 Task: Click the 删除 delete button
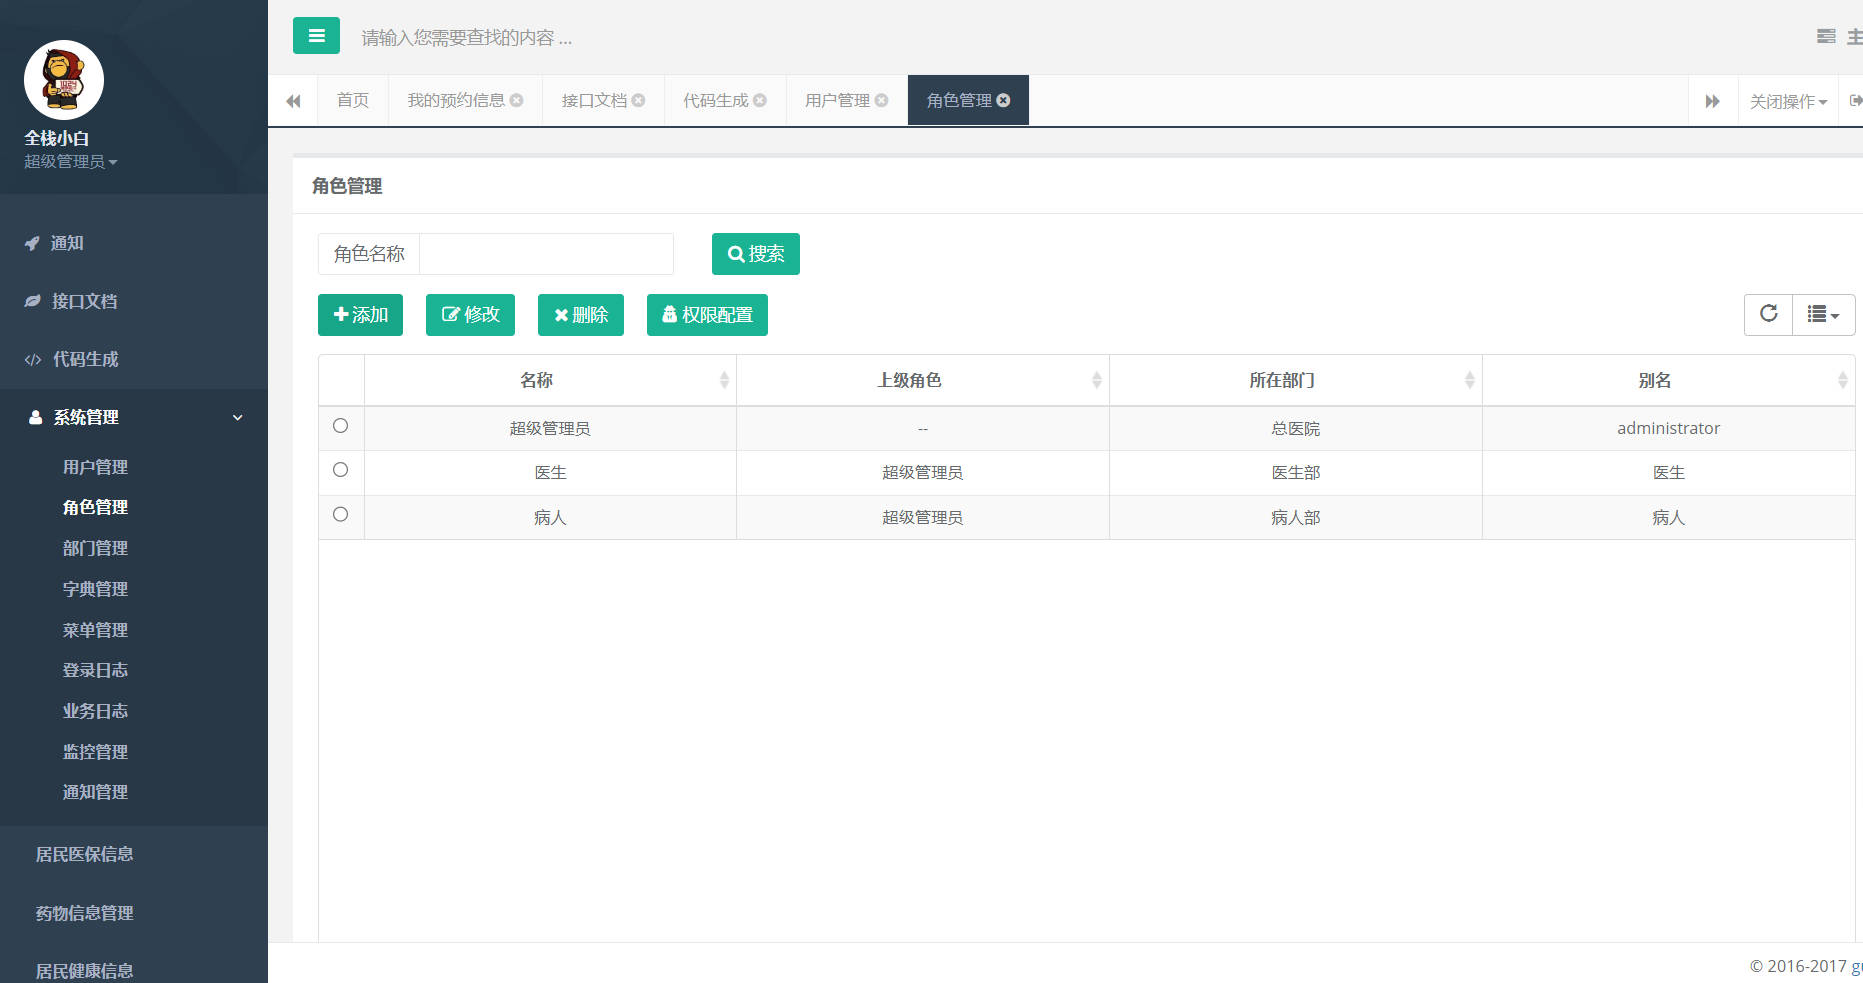581,315
